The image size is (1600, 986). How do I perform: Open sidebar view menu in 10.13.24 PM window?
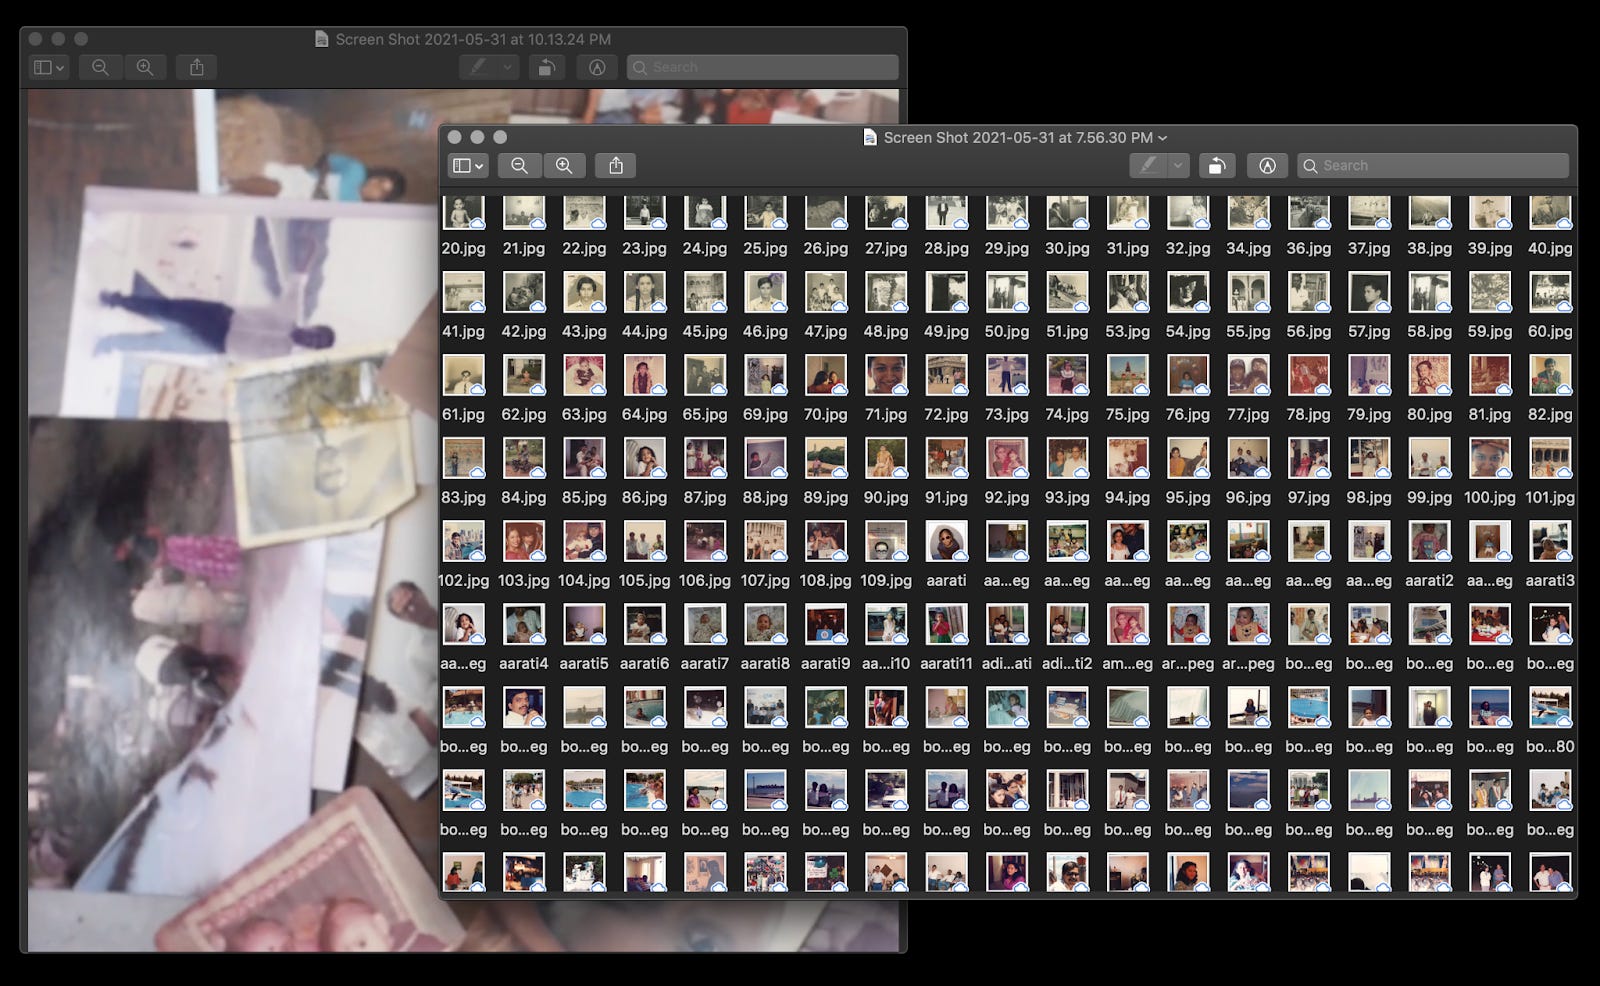pyautogui.click(x=49, y=67)
